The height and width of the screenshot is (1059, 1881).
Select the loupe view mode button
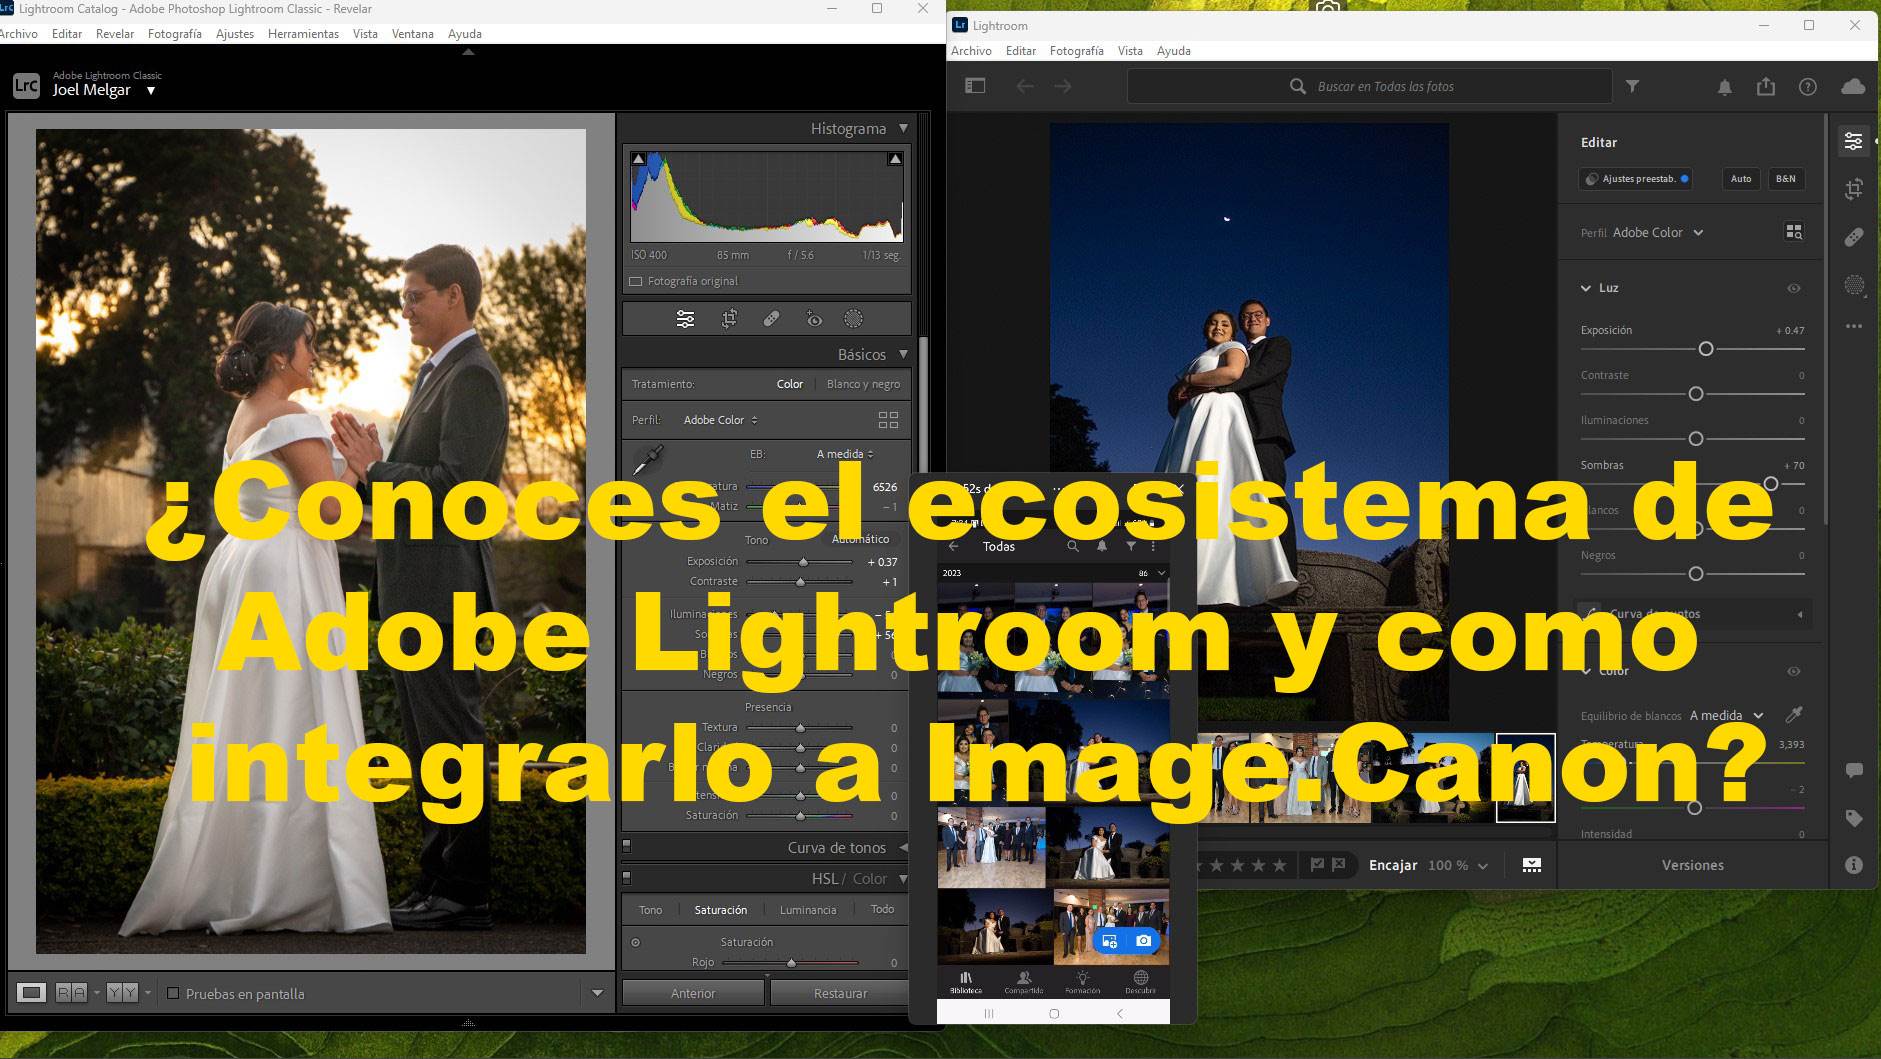tap(32, 993)
